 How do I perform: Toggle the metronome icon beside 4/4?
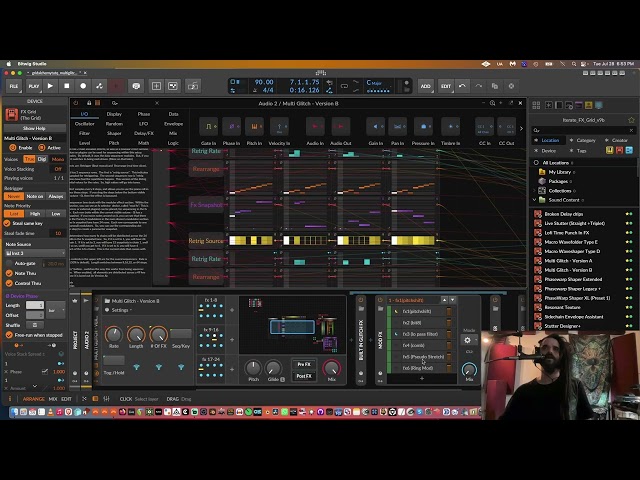click(255, 90)
